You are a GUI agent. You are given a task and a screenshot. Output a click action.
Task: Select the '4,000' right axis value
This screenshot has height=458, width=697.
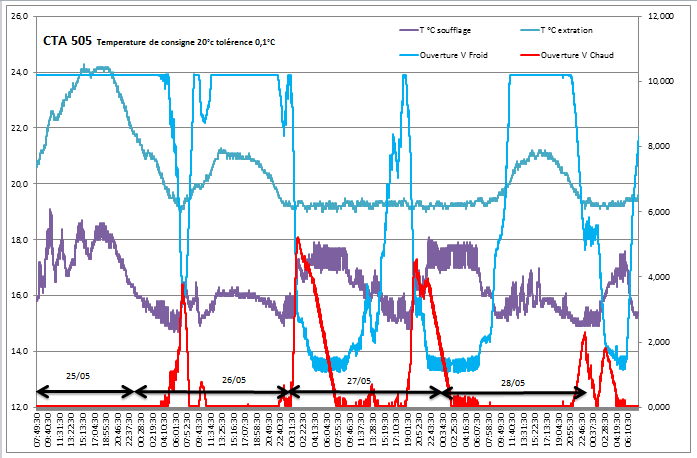click(659, 277)
